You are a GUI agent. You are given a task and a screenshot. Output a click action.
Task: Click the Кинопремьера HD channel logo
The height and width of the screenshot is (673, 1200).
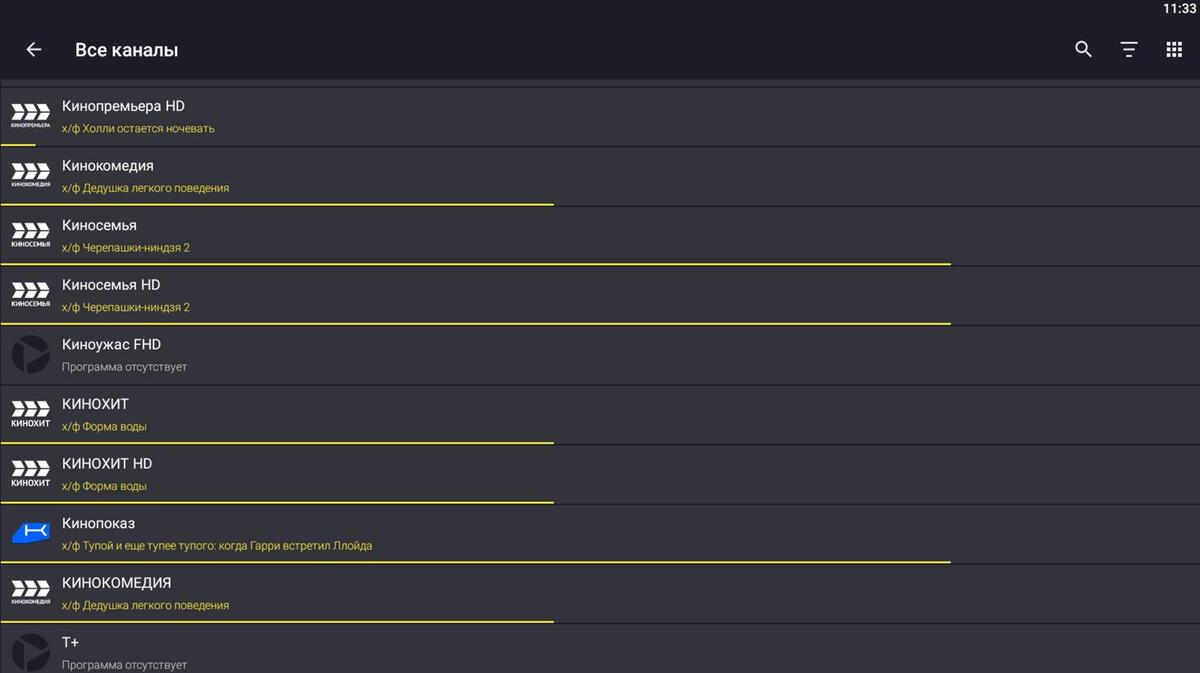[x=30, y=116]
